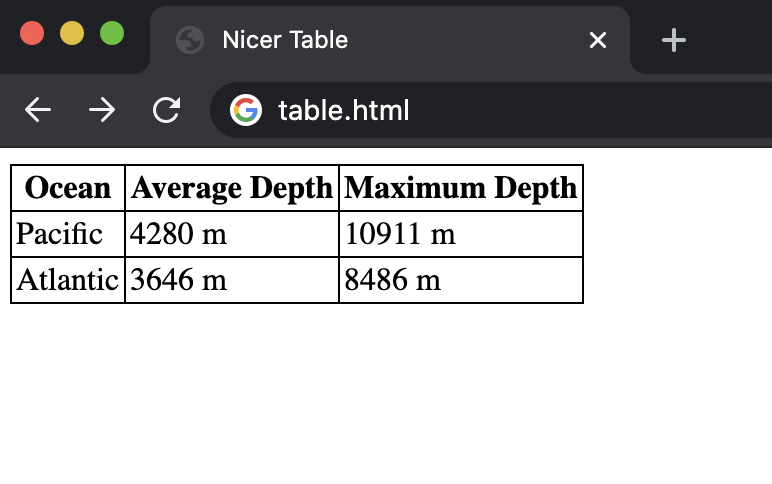Close the window with red button
772x484 pixels.
click(32, 33)
